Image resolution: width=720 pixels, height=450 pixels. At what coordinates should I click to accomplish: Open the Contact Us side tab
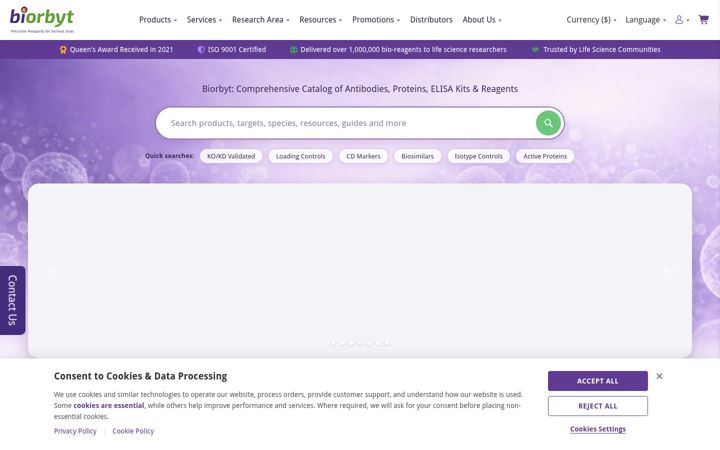12,300
